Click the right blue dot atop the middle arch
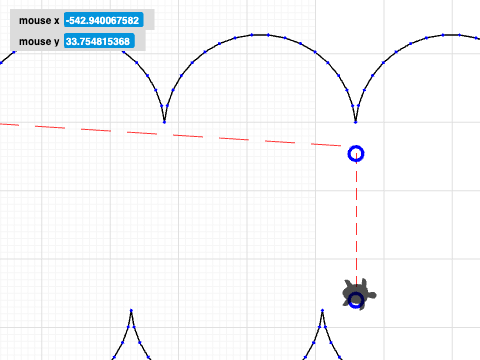This screenshot has height=360, width=480. pos(268,35)
